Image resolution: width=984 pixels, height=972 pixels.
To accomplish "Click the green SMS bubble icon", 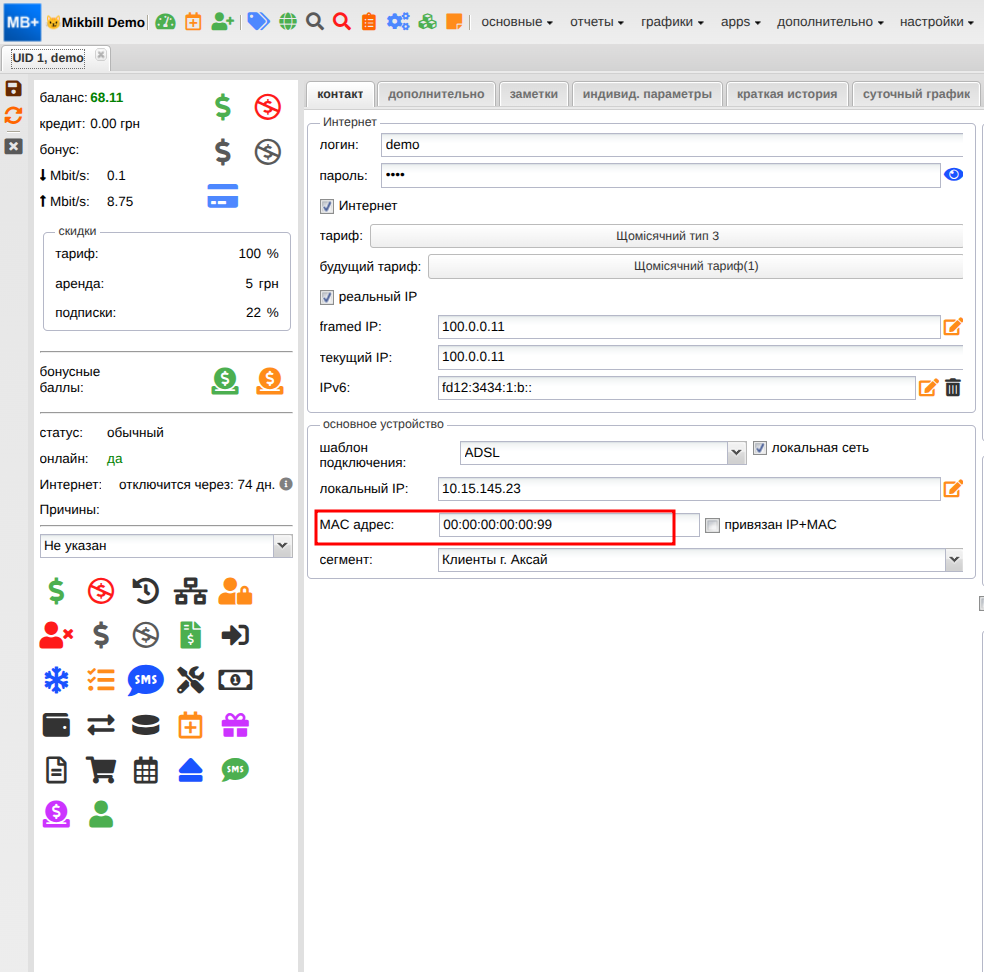I will 235,770.
